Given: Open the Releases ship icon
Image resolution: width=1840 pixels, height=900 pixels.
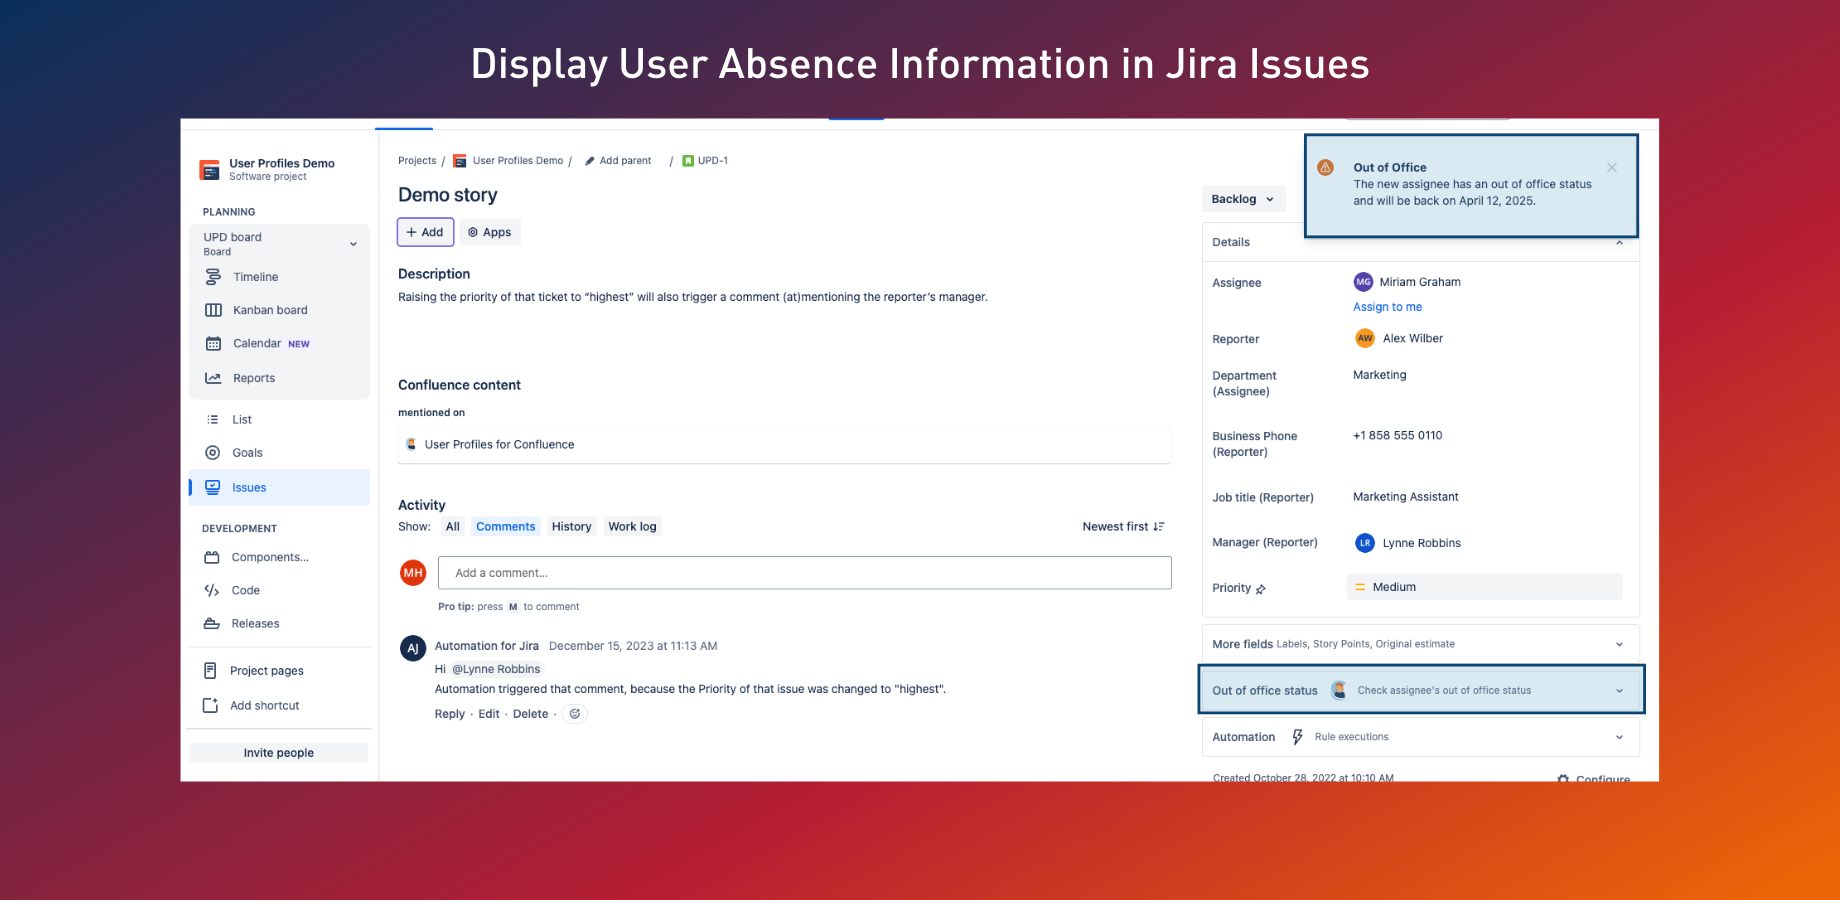Looking at the screenshot, I should [211, 623].
